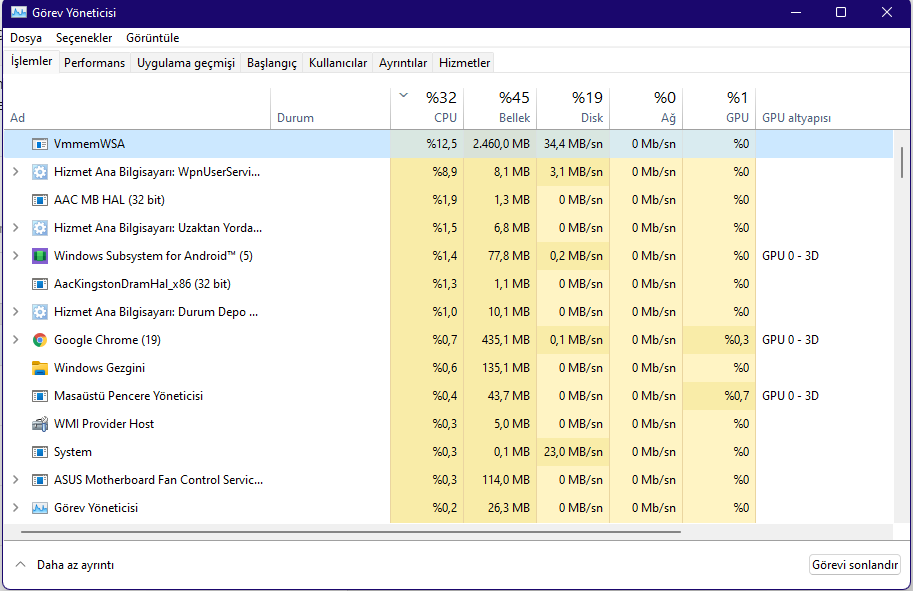Select the VmmemWSA process icon
The image size is (913, 591).
pos(40,144)
